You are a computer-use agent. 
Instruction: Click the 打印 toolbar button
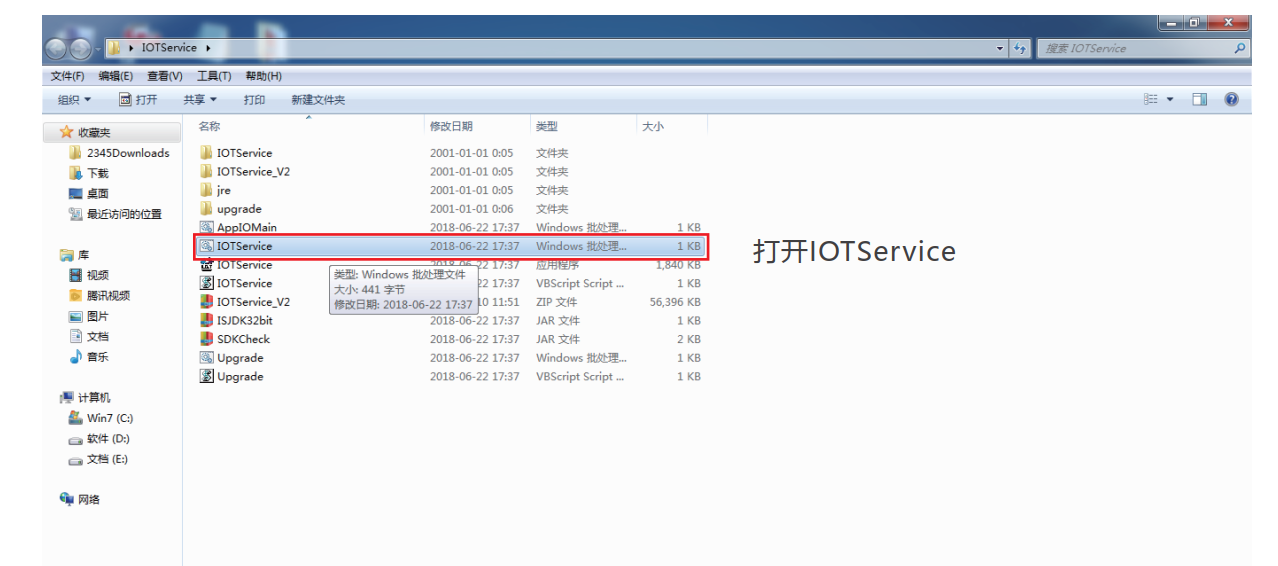tap(254, 99)
